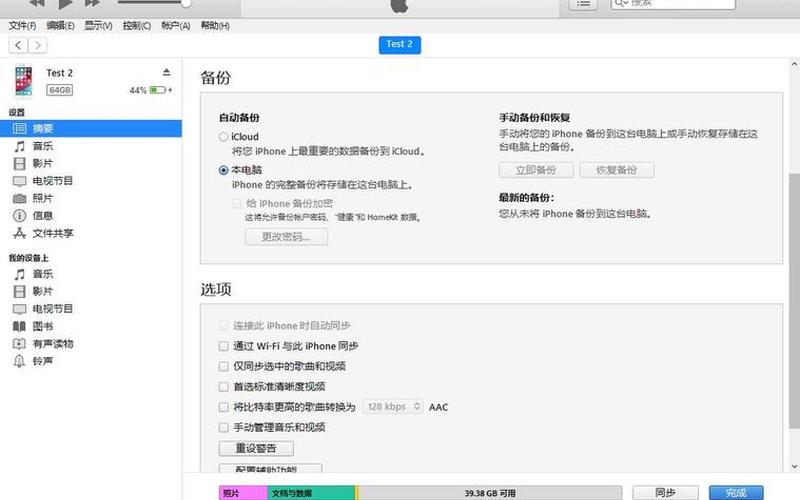Click the search input field
Image resolution: width=800 pixels, height=500 pixels.
coord(673,4)
